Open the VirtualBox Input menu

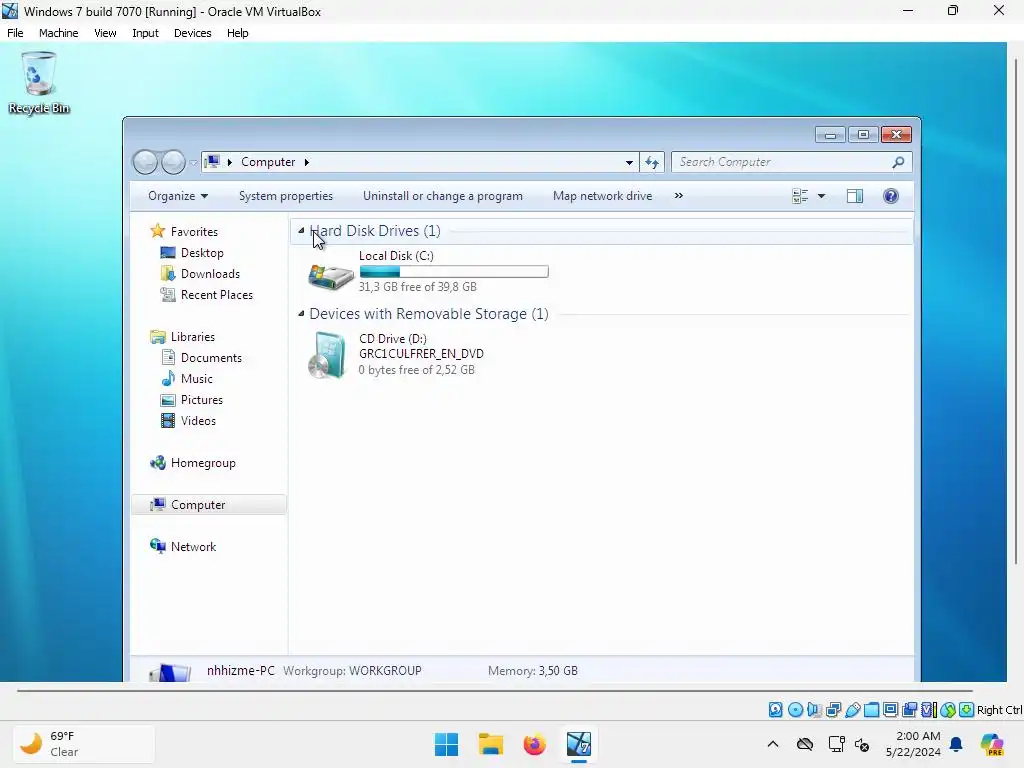tap(145, 33)
